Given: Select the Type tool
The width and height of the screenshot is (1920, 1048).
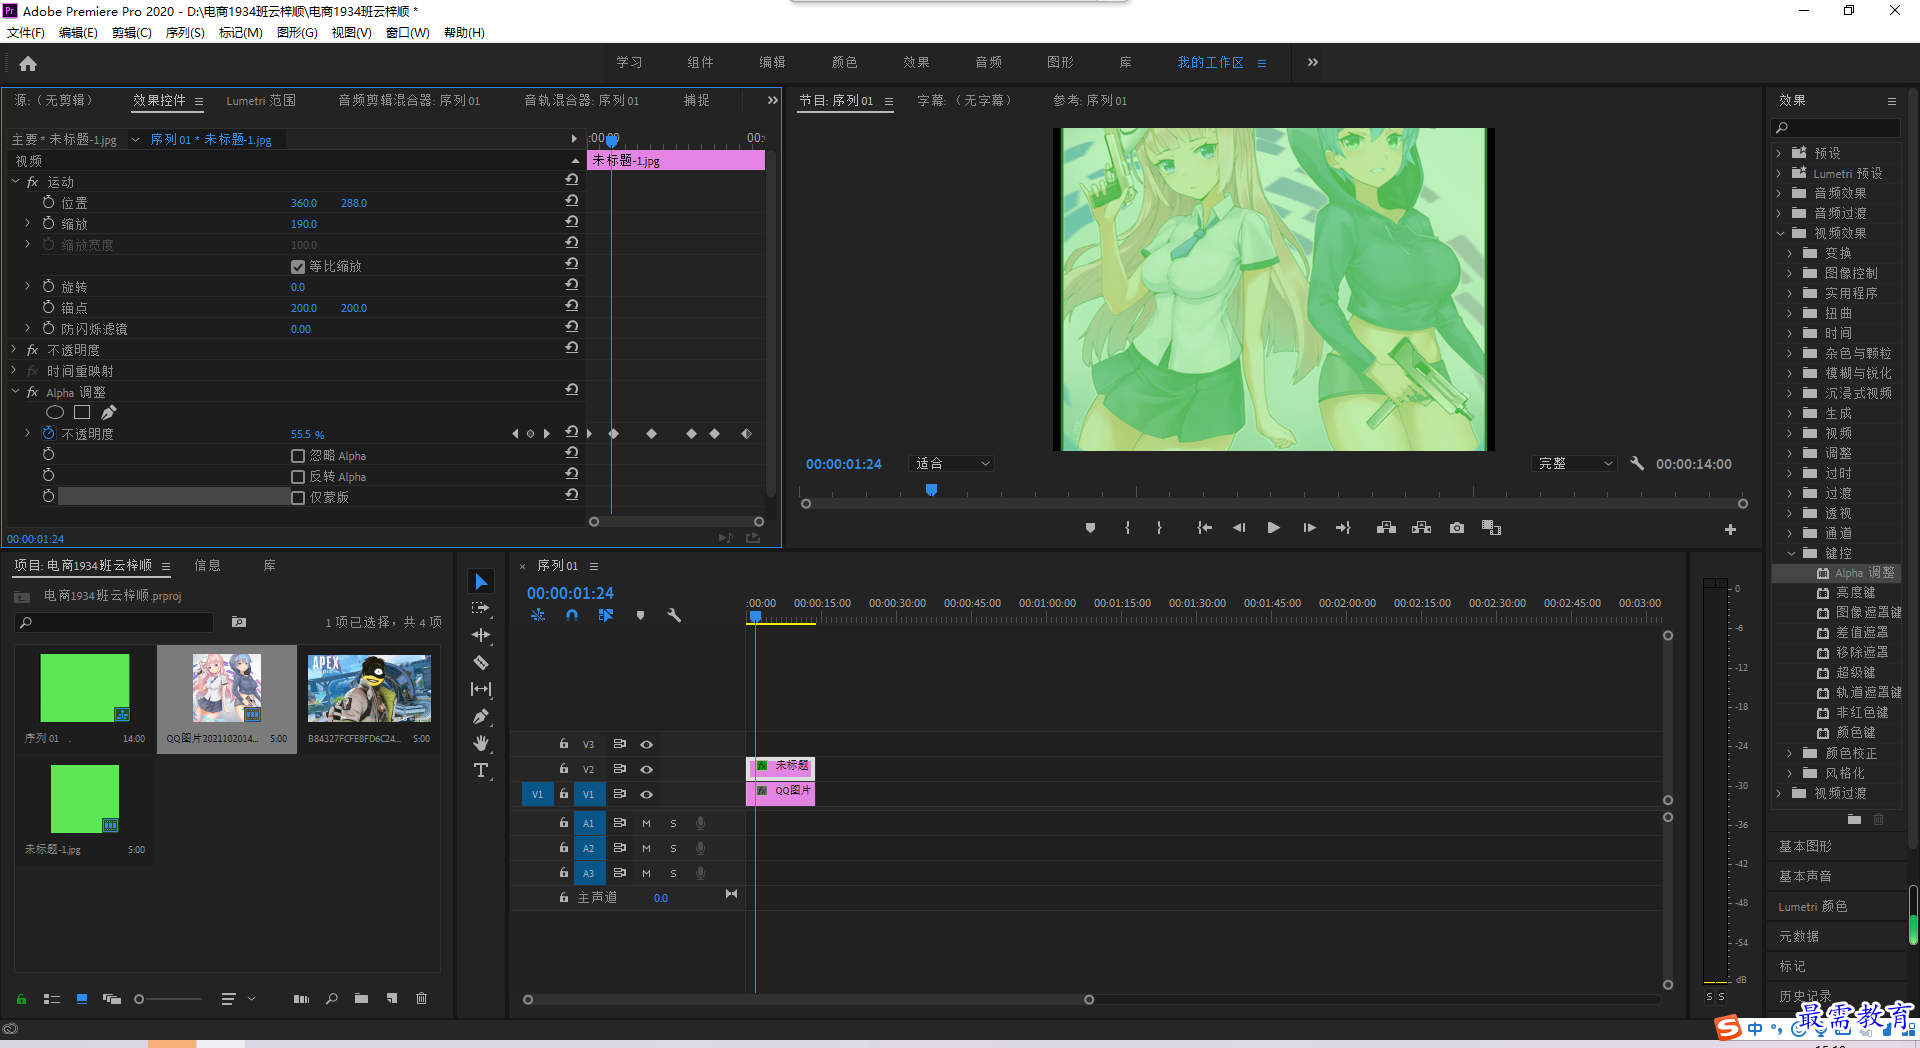Looking at the screenshot, I should point(481,770).
